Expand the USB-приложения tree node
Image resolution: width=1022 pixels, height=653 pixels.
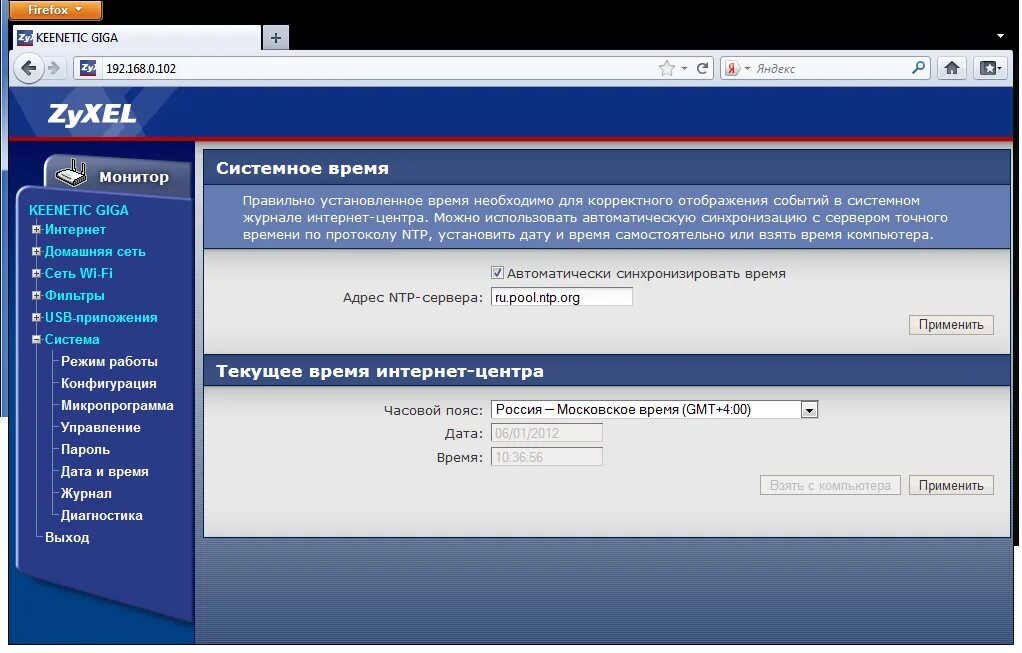[36, 317]
